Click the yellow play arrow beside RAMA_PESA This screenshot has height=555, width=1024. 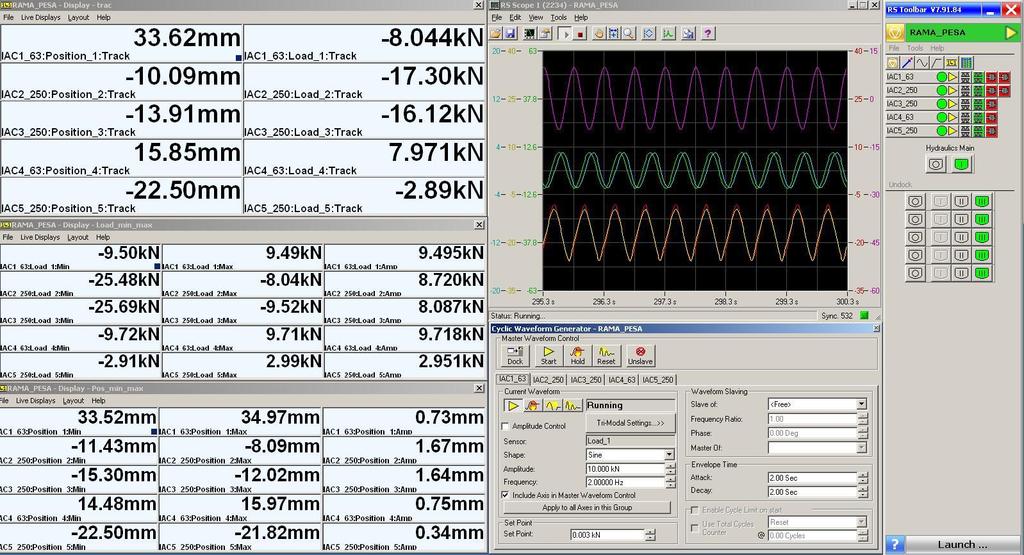1011,32
